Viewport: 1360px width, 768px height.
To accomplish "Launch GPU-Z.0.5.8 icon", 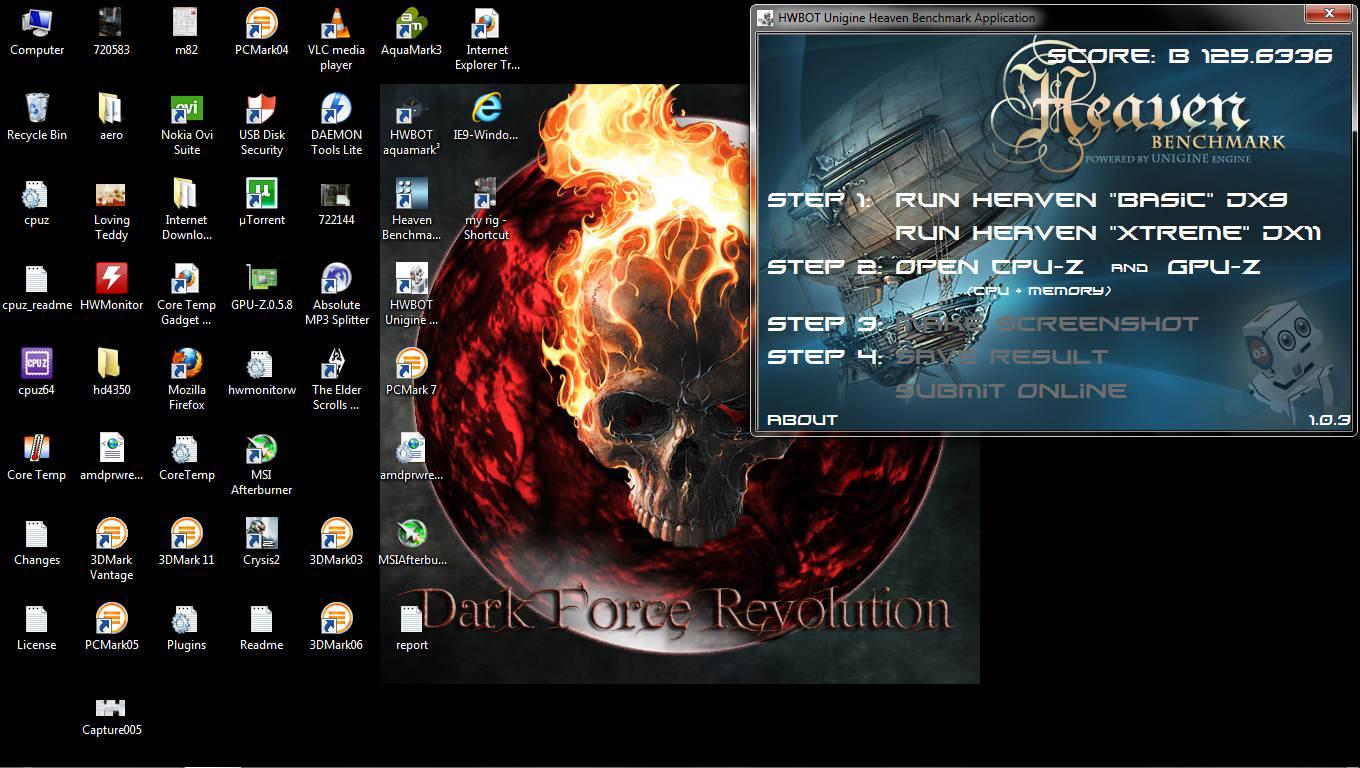I will (261, 288).
